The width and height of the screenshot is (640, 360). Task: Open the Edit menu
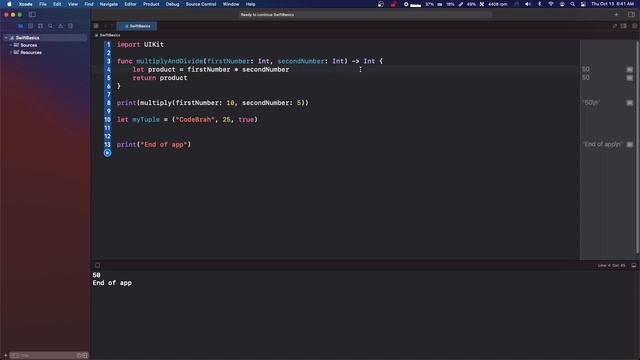(57, 4)
